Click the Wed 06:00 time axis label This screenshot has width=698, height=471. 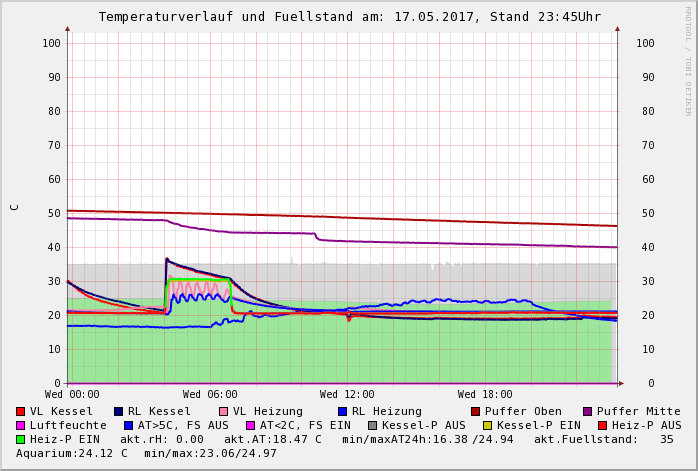(x=210, y=395)
